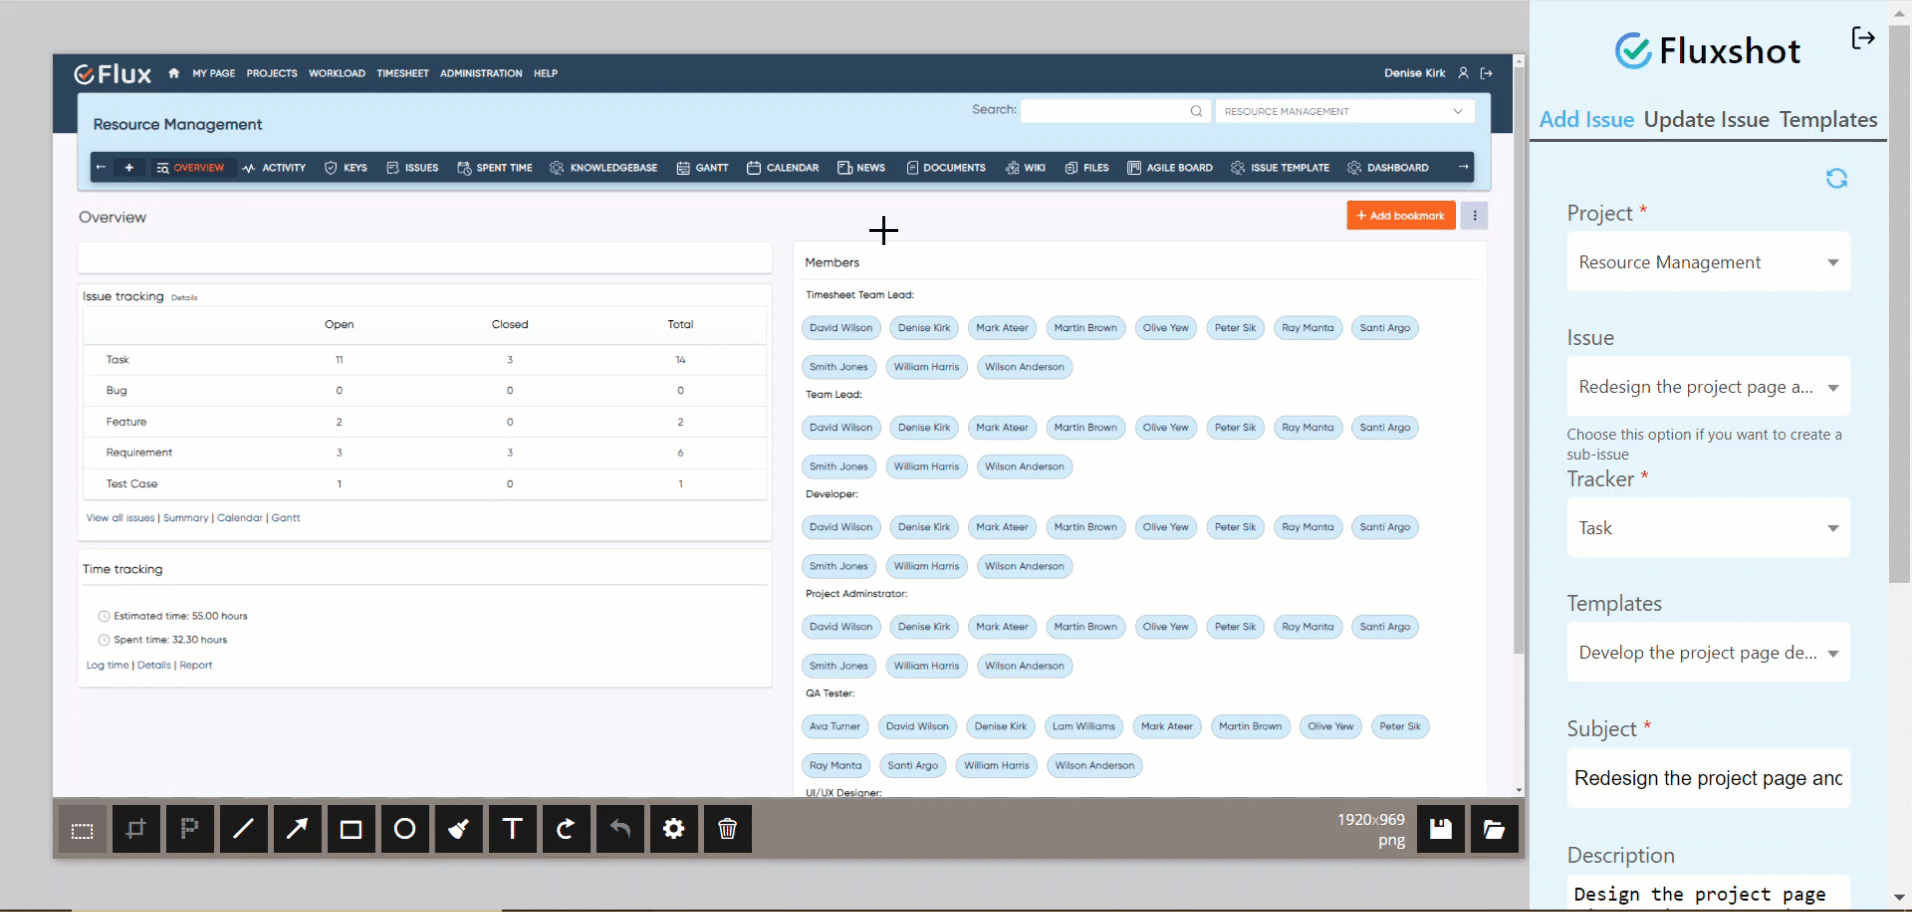The image size is (1912, 912).
Task: Open the Templates tab in Fluxshot
Action: click(x=1827, y=120)
